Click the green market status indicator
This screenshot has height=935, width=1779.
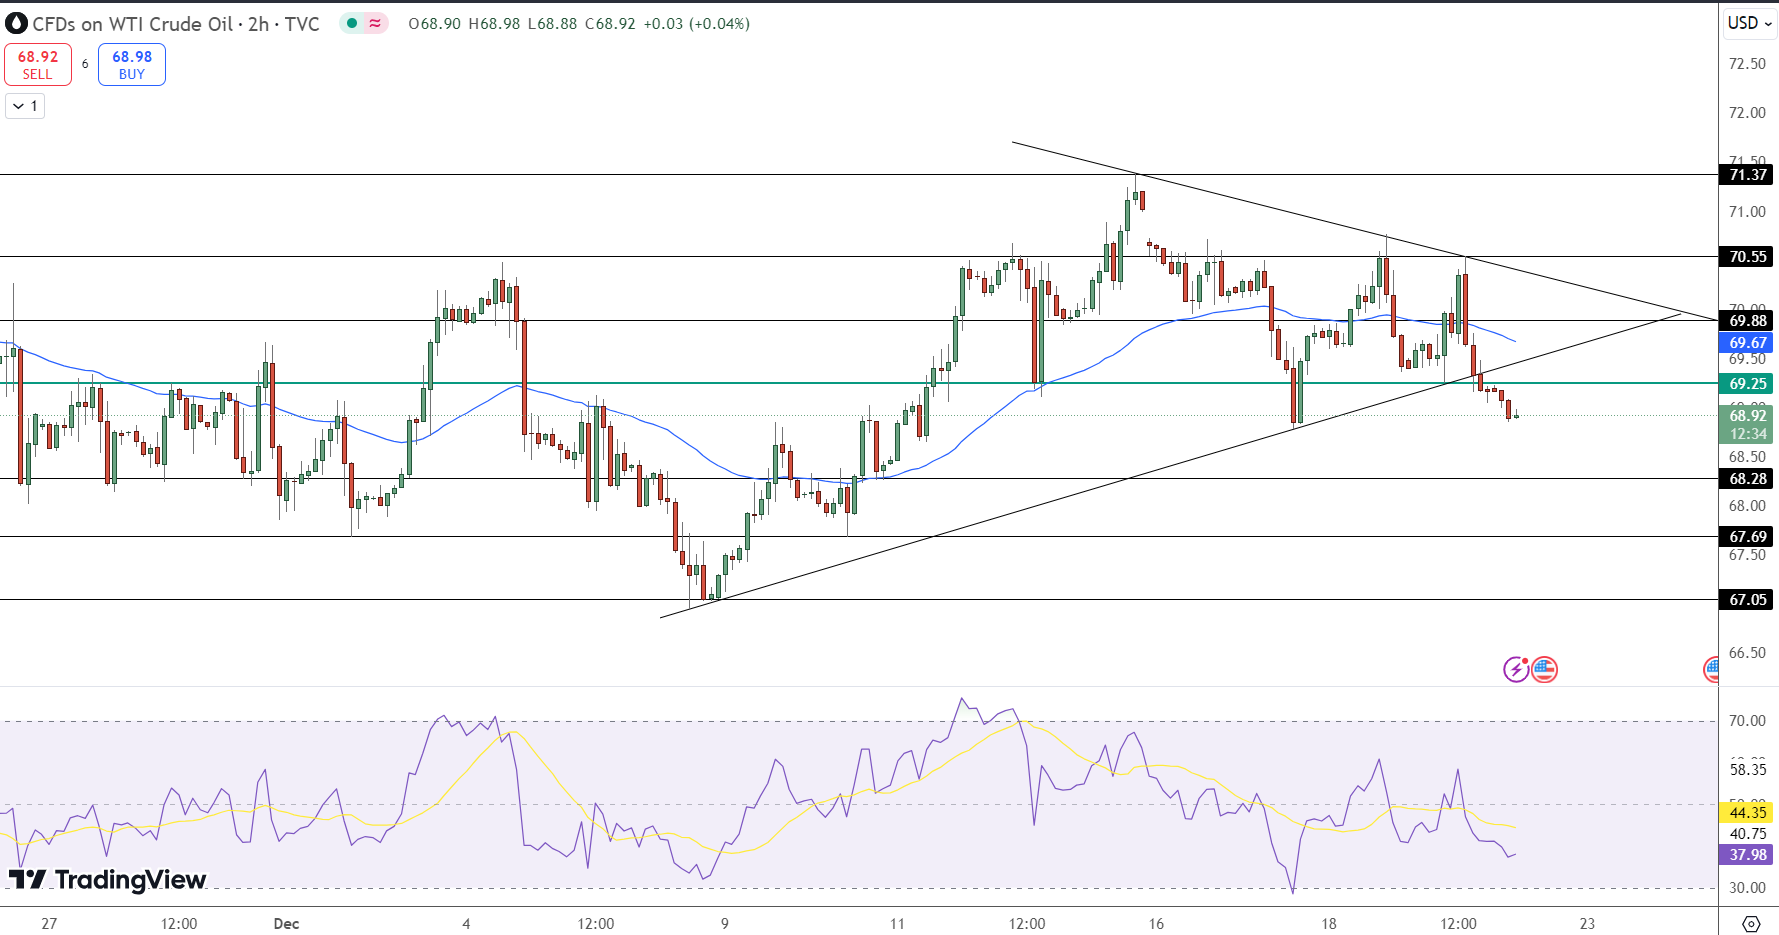[x=352, y=23]
